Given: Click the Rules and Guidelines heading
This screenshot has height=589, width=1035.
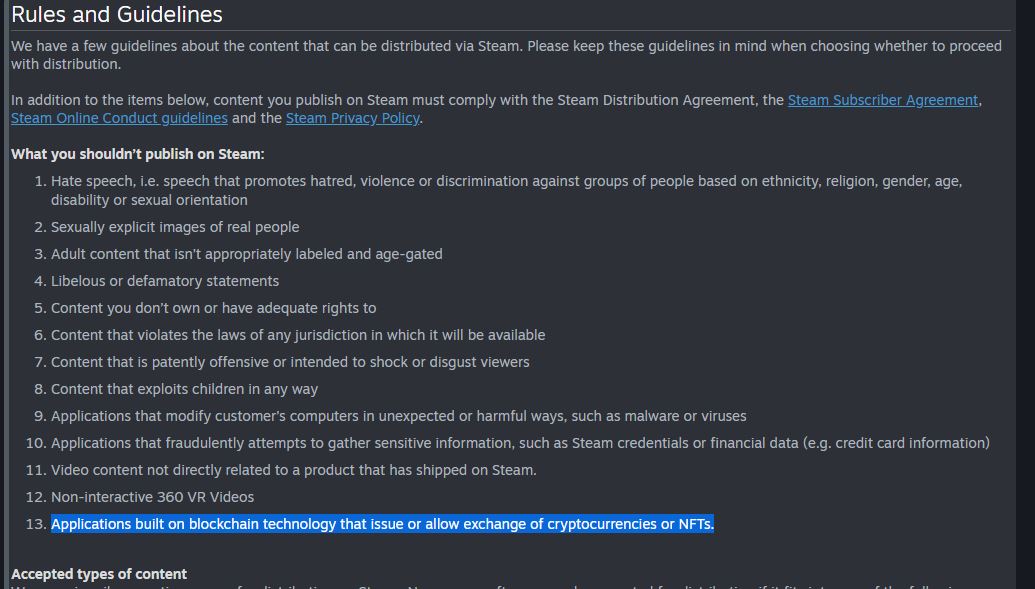Looking at the screenshot, I should pos(117,15).
